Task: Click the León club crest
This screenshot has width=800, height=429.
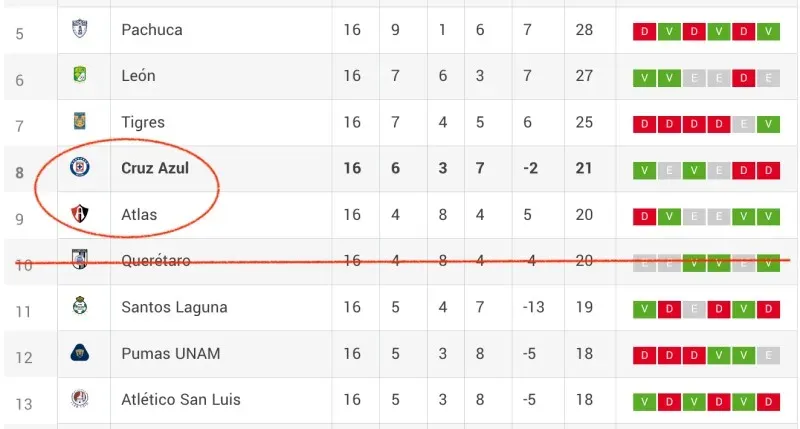Action: (x=79, y=76)
